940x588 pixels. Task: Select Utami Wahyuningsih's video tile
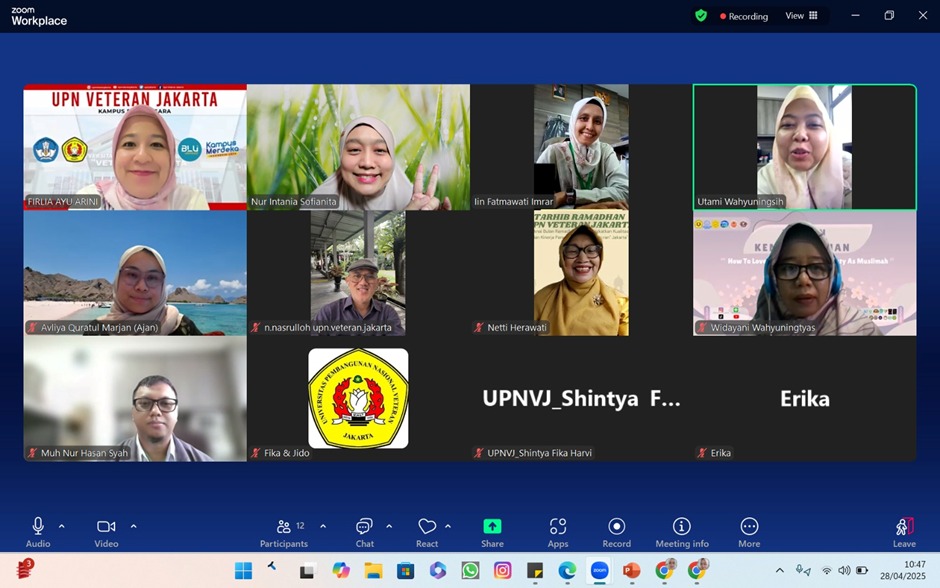[804, 147]
